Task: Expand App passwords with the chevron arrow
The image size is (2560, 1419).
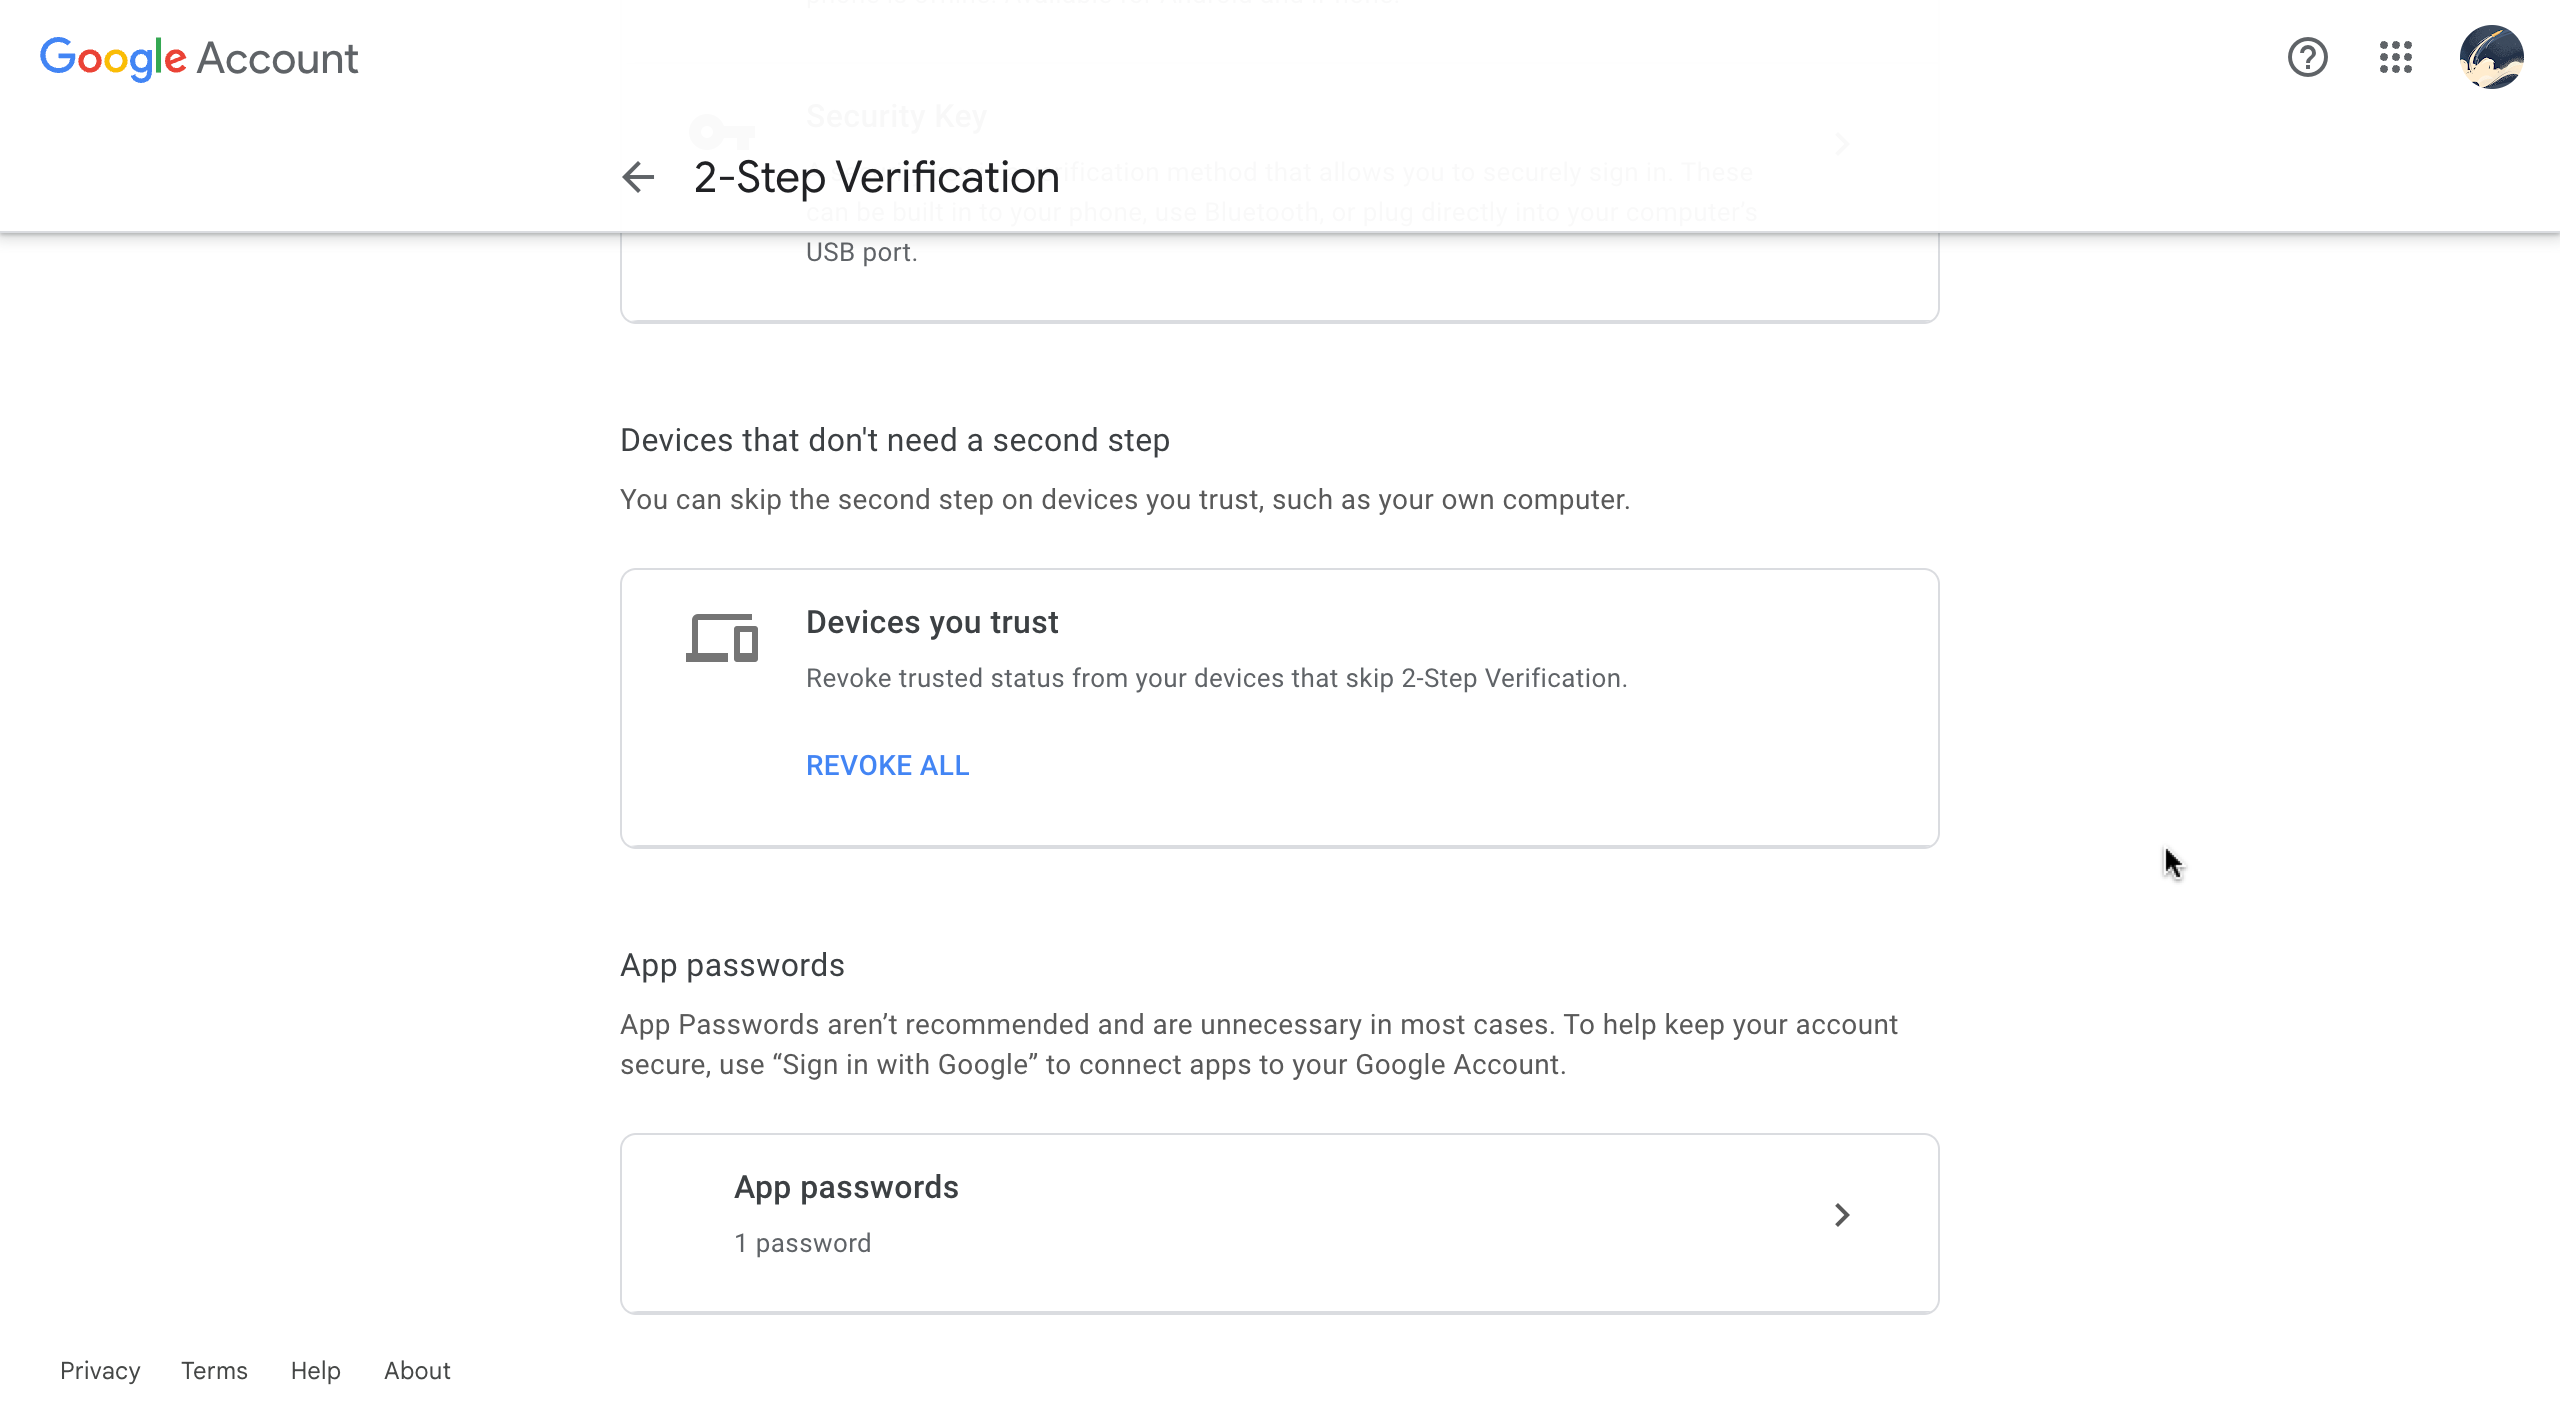Action: [1841, 1215]
